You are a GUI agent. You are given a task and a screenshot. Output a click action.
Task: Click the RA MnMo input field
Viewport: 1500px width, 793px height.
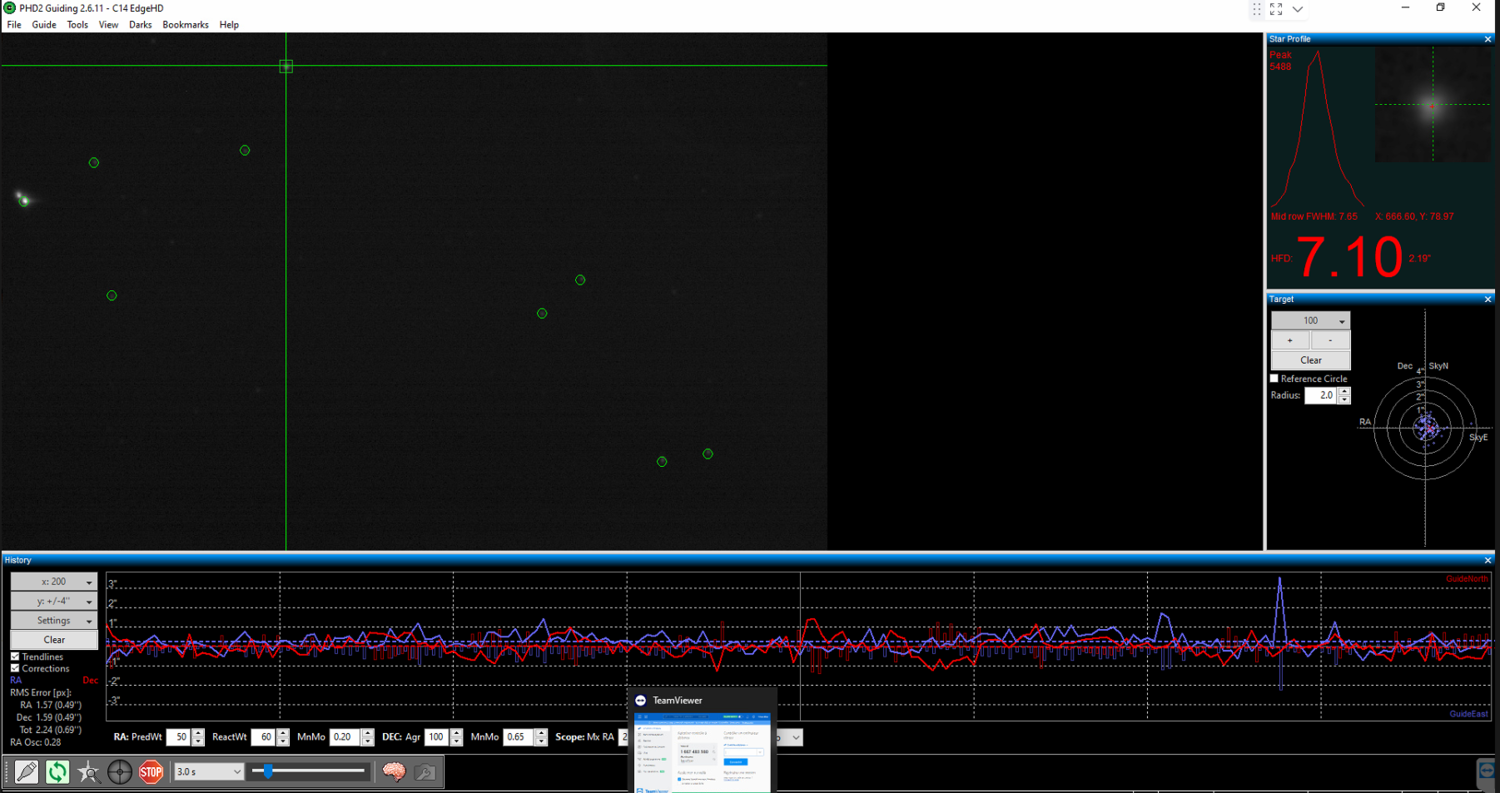coord(344,737)
